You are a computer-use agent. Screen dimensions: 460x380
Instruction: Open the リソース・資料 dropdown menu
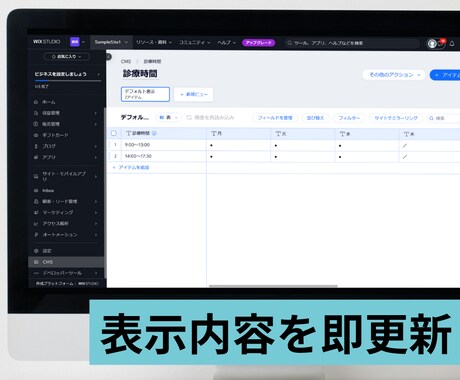tap(154, 43)
